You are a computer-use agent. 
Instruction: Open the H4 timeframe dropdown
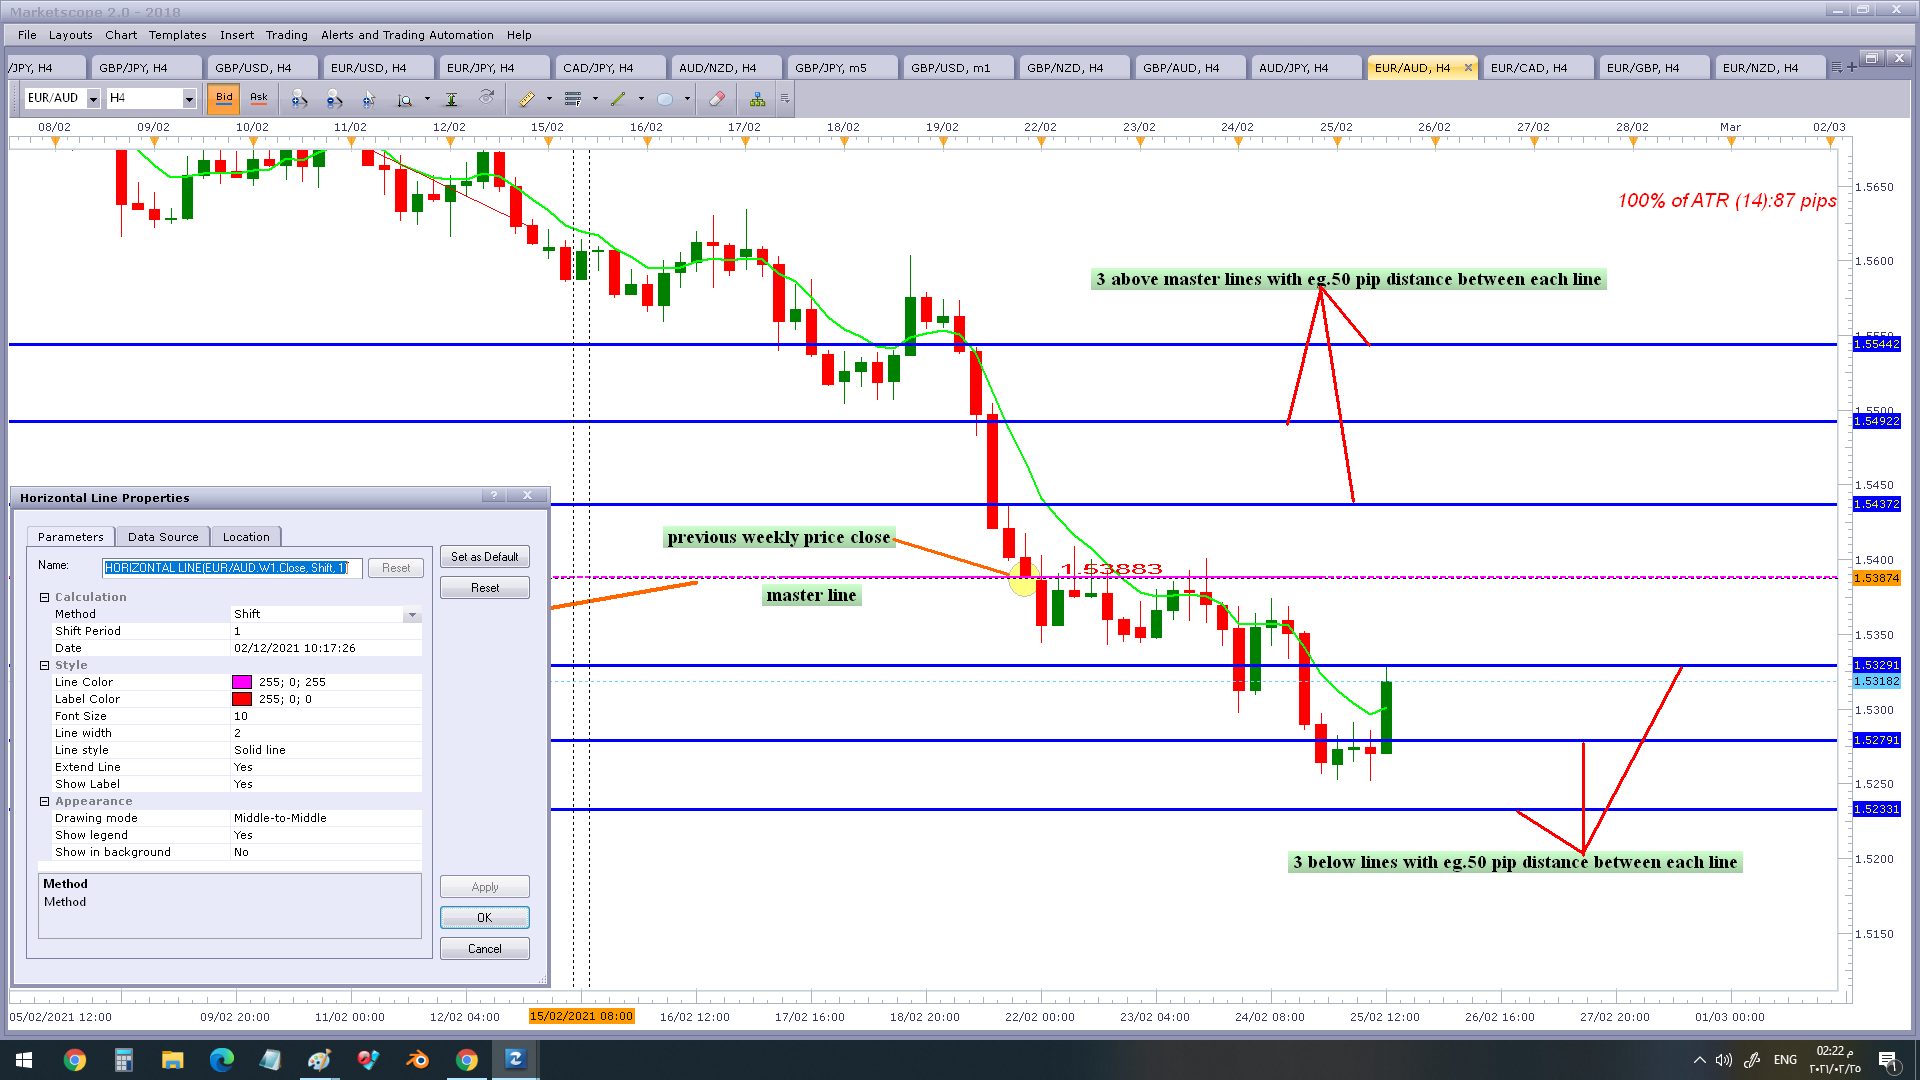coord(189,98)
